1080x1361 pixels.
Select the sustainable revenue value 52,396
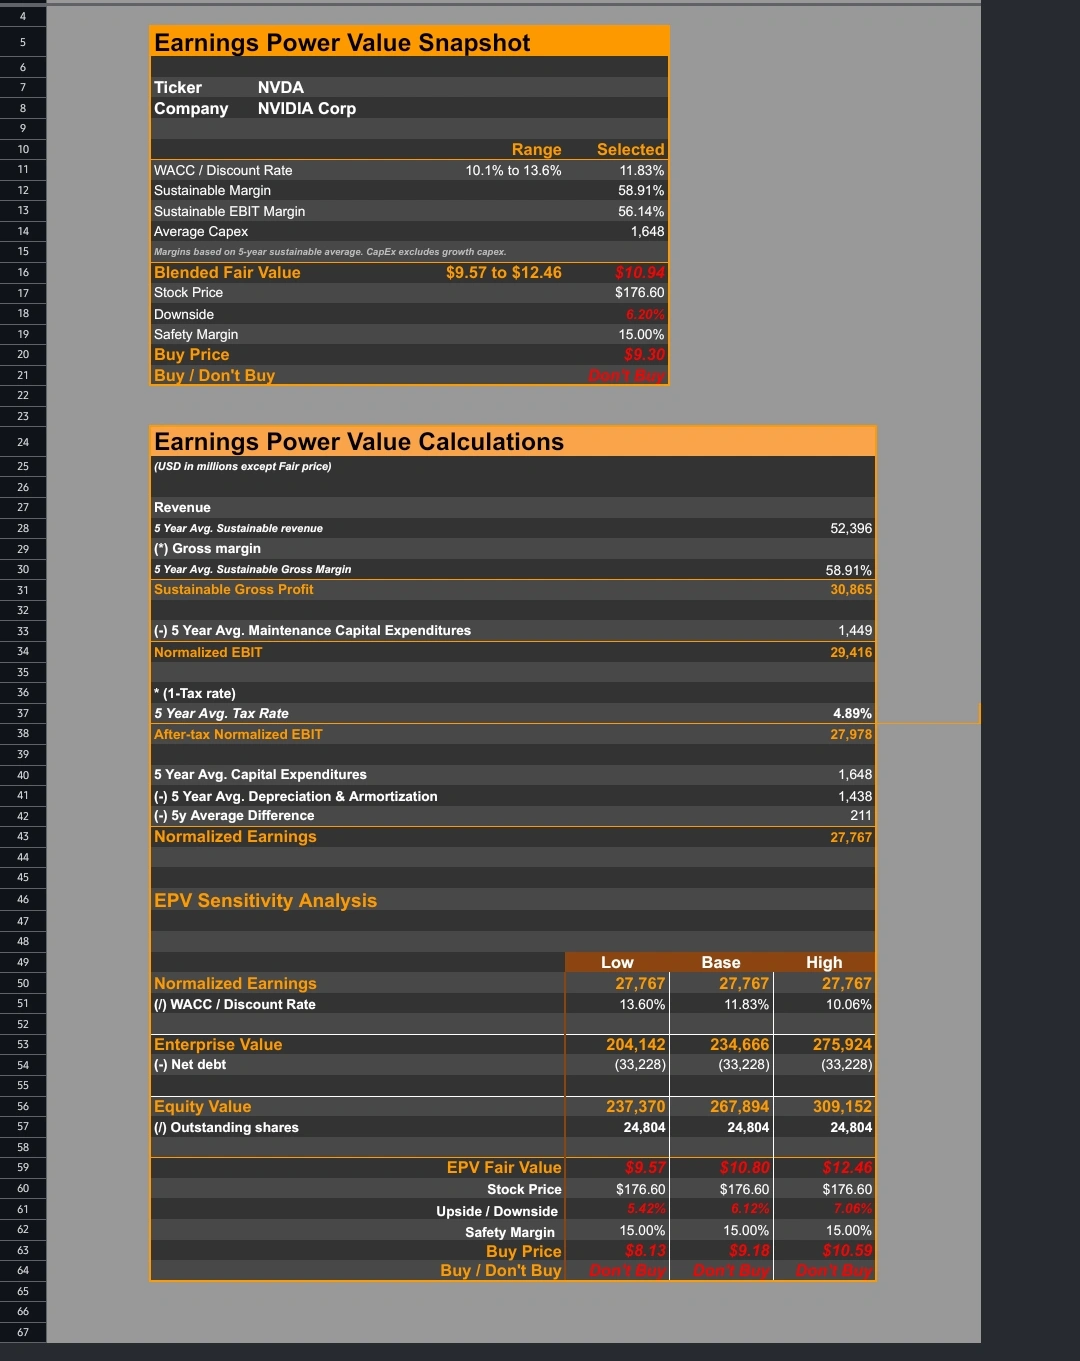[x=850, y=529]
